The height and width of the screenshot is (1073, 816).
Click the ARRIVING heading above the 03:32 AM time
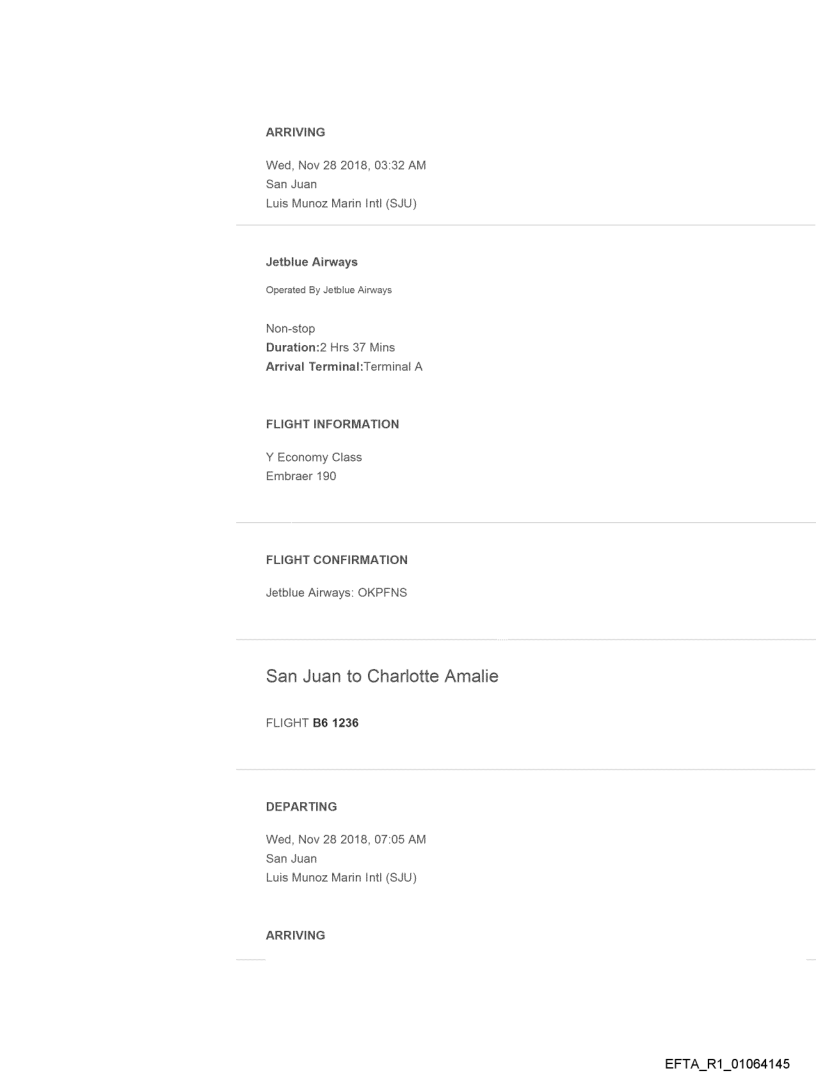[295, 132]
